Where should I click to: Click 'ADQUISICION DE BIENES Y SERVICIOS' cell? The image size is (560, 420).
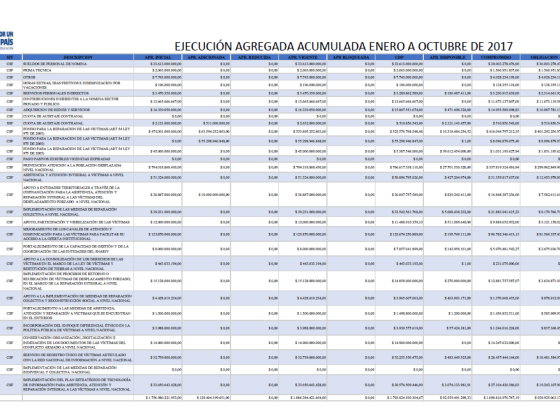pos(78,110)
